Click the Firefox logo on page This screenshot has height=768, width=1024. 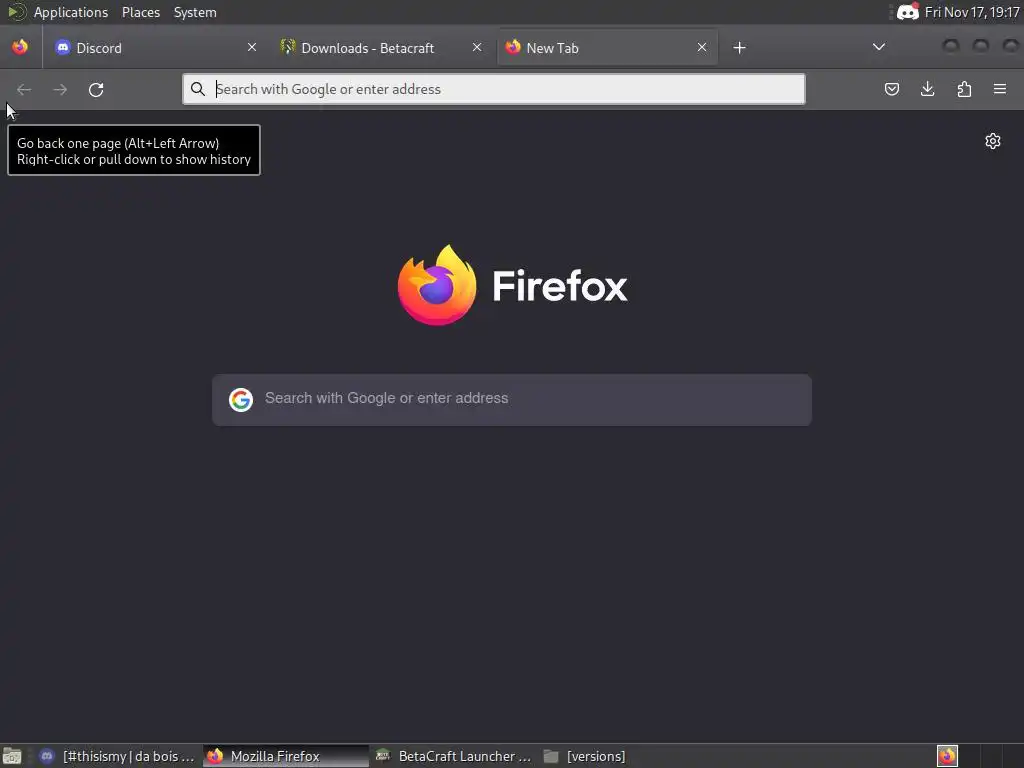pyautogui.click(x=437, y=285)
